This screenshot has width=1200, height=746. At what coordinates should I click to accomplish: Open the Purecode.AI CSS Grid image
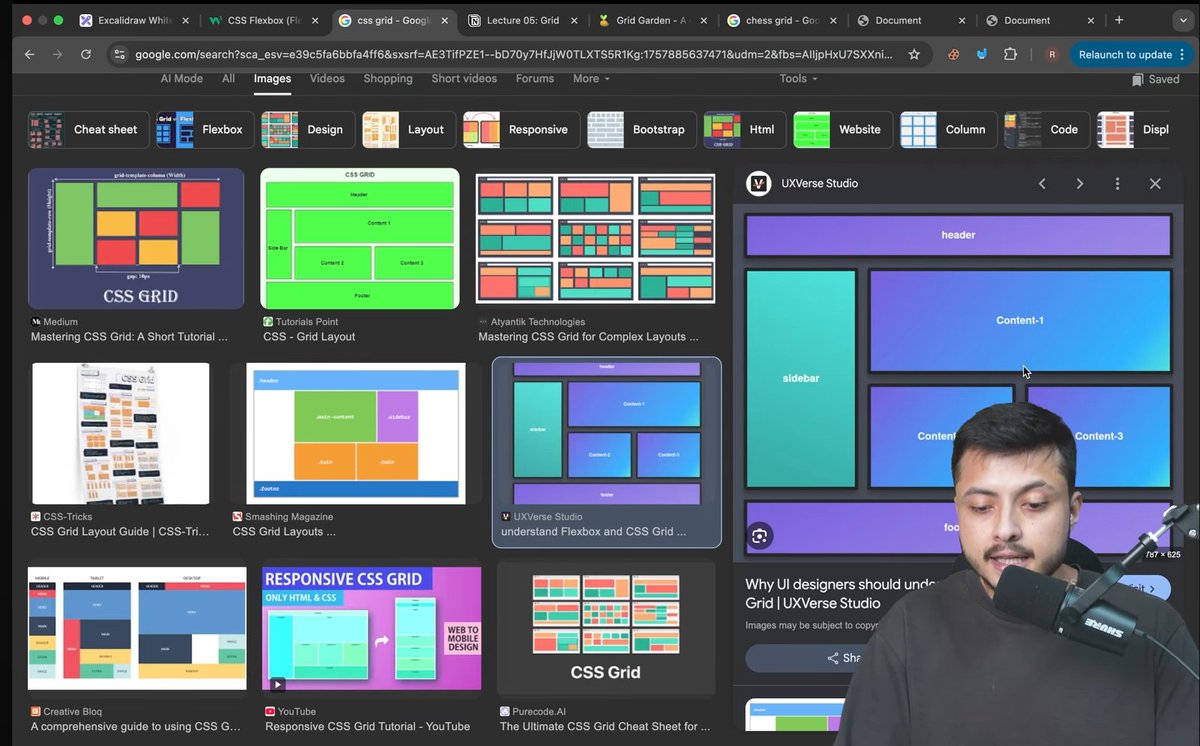pyautogui.click(x=606, y=628)
